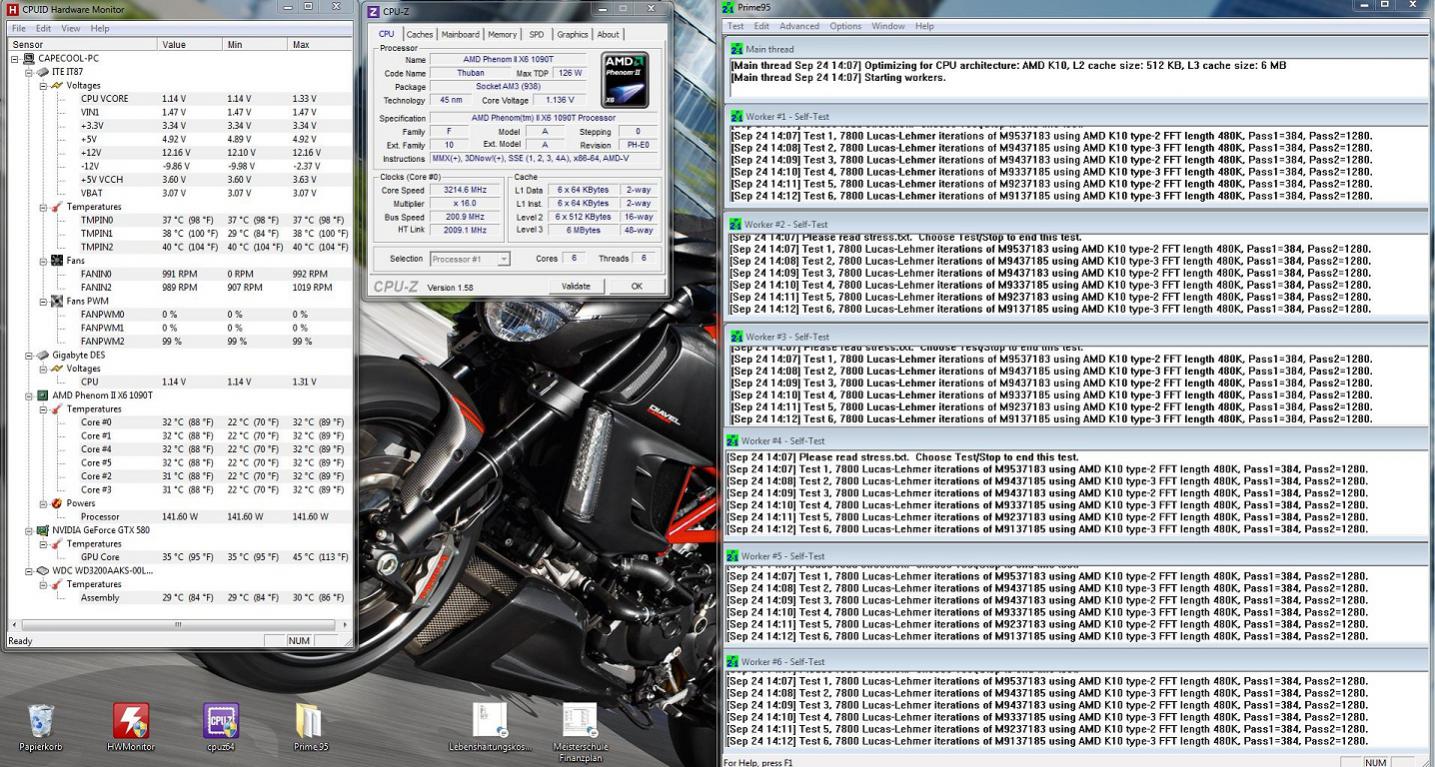
Task: Click the Min column header in HWMonitor
Action: [x=255, y=45]
